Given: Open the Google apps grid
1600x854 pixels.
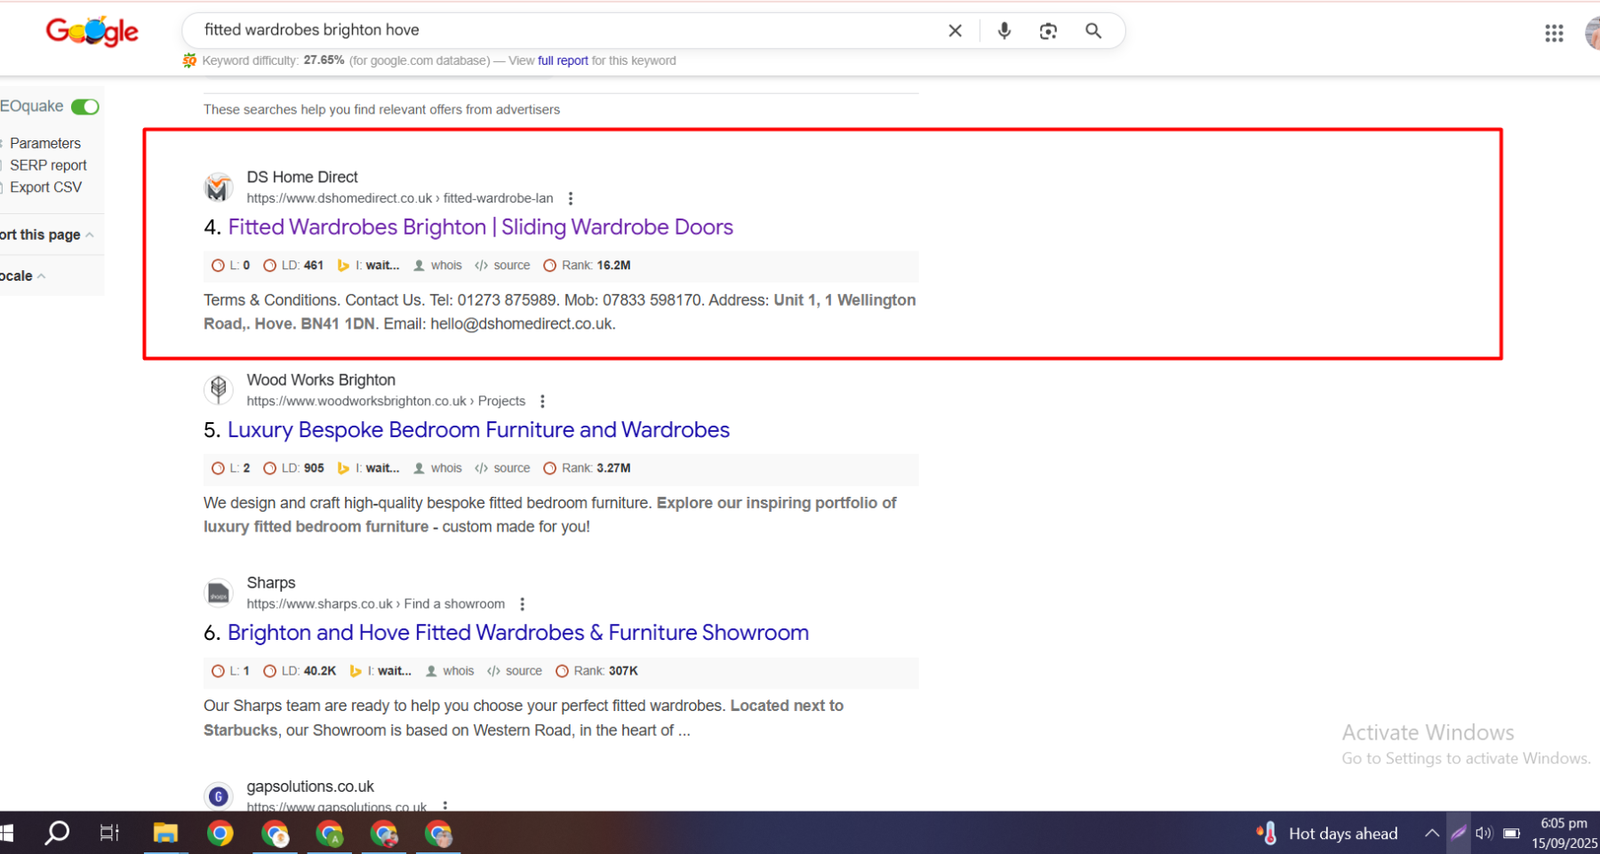Looking at the screenshot, I should (x=1553, y=34).
